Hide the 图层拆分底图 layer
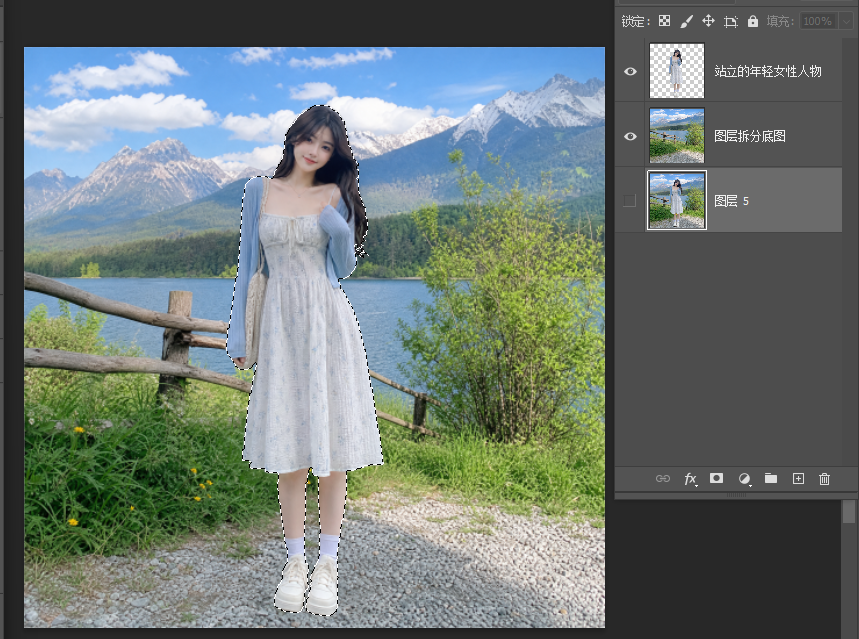Screen dimensions: 859x639 tap(631, 136)
